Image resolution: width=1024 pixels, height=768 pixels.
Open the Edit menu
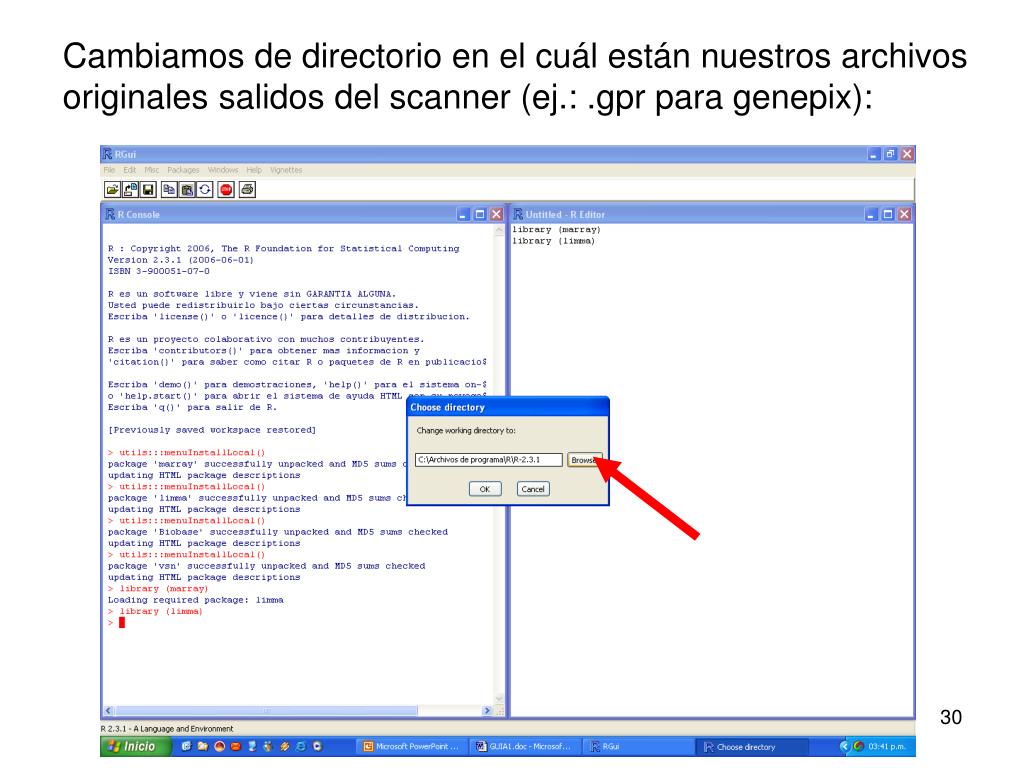coord(130,170)
